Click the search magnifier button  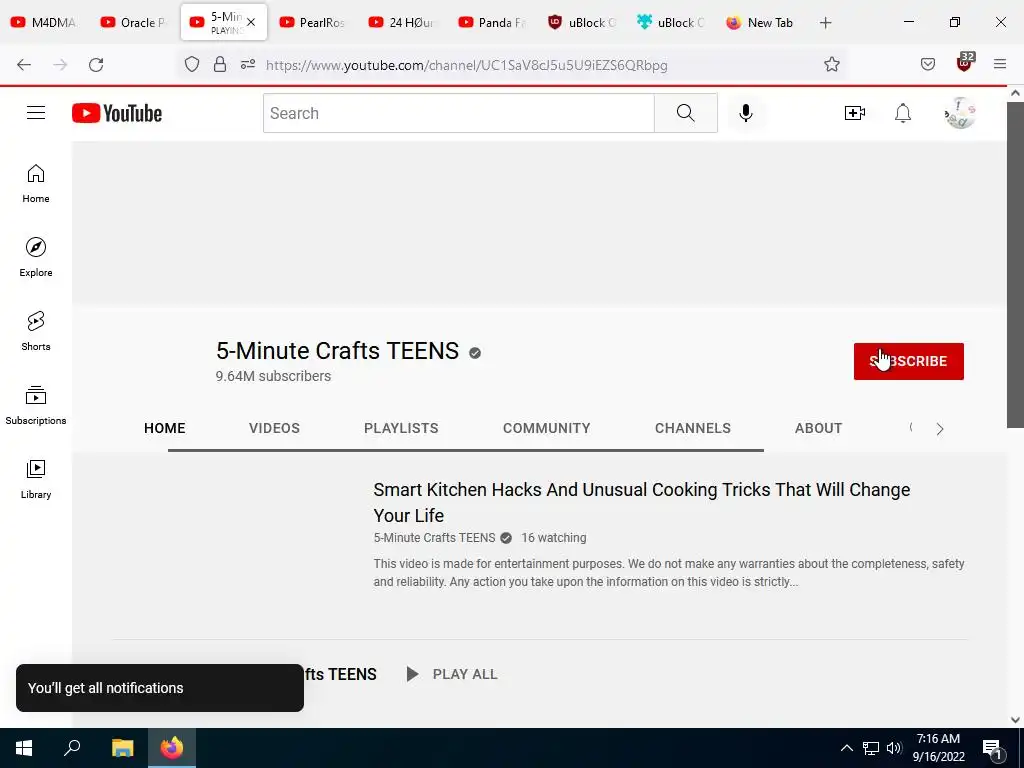686,113
